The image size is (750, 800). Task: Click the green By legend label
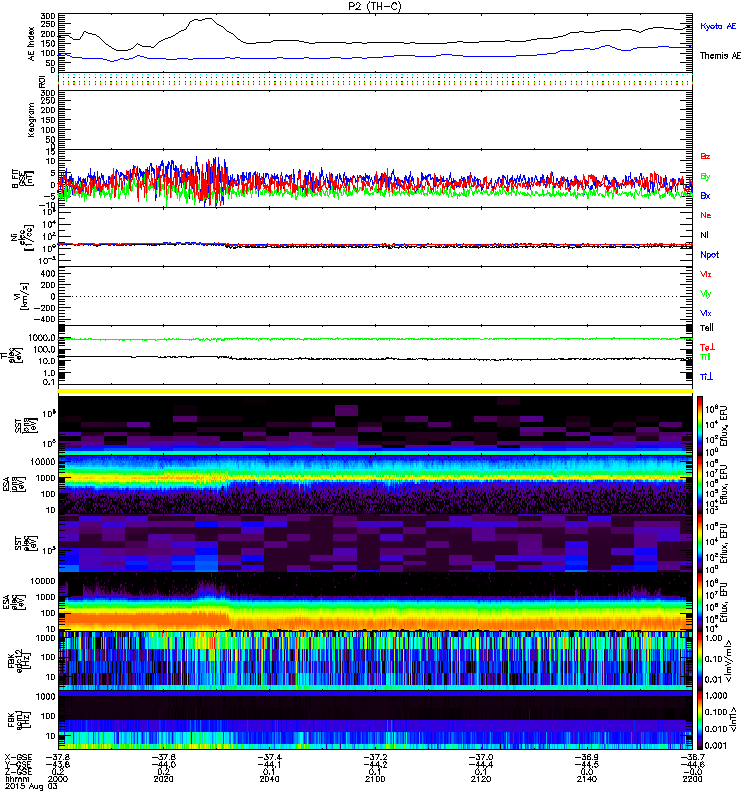pos(705,176)
